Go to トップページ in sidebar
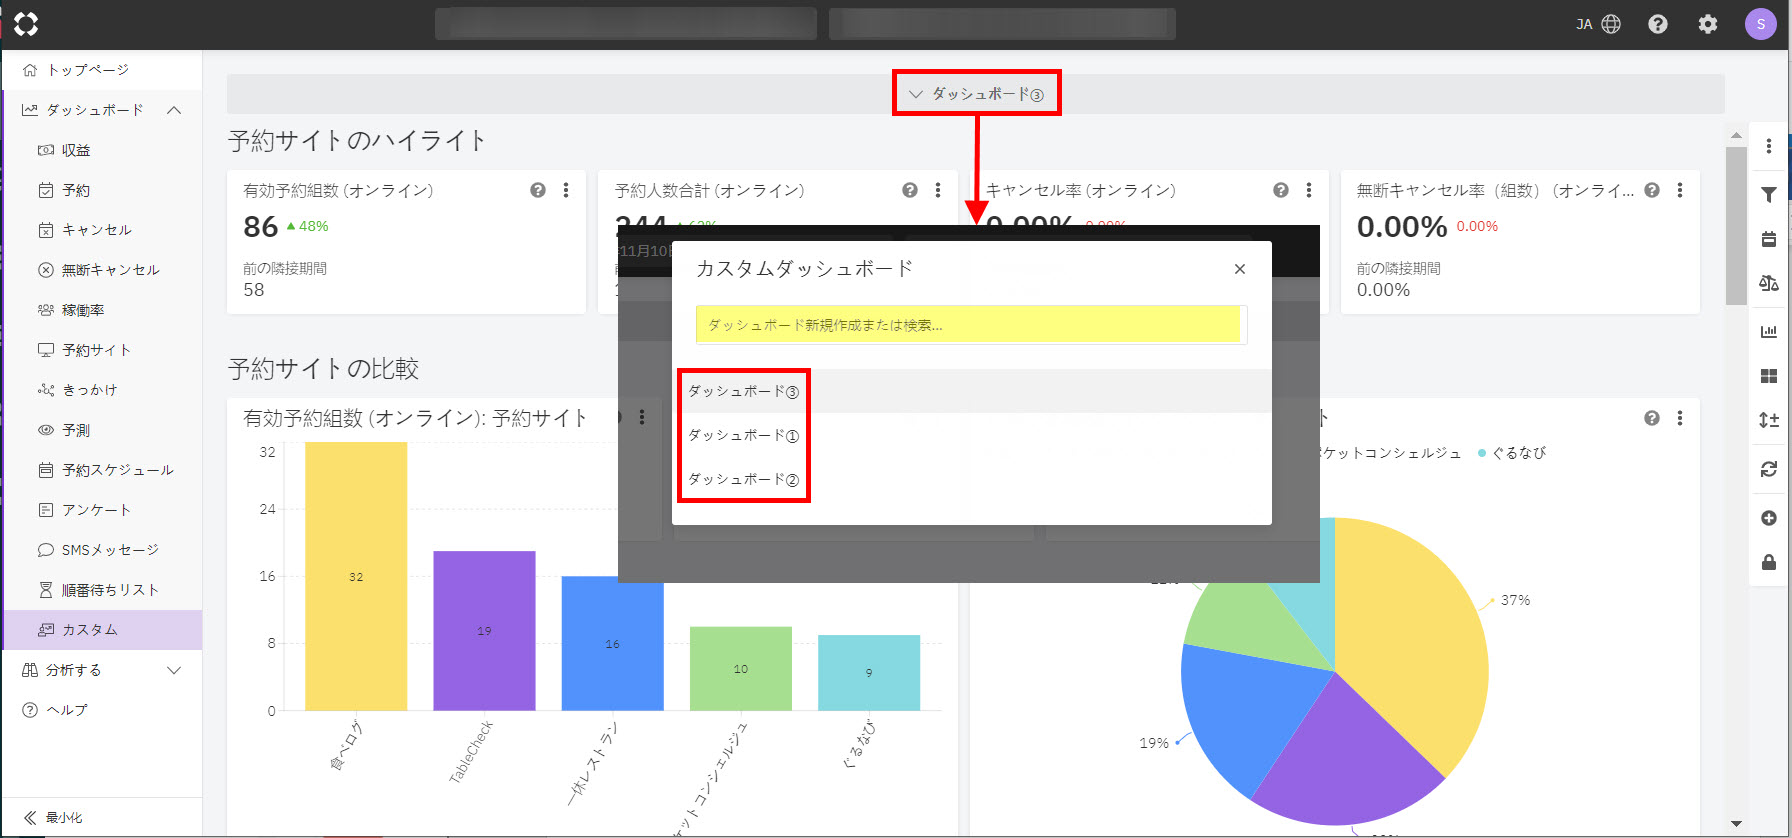 click(x=102, y=70)
